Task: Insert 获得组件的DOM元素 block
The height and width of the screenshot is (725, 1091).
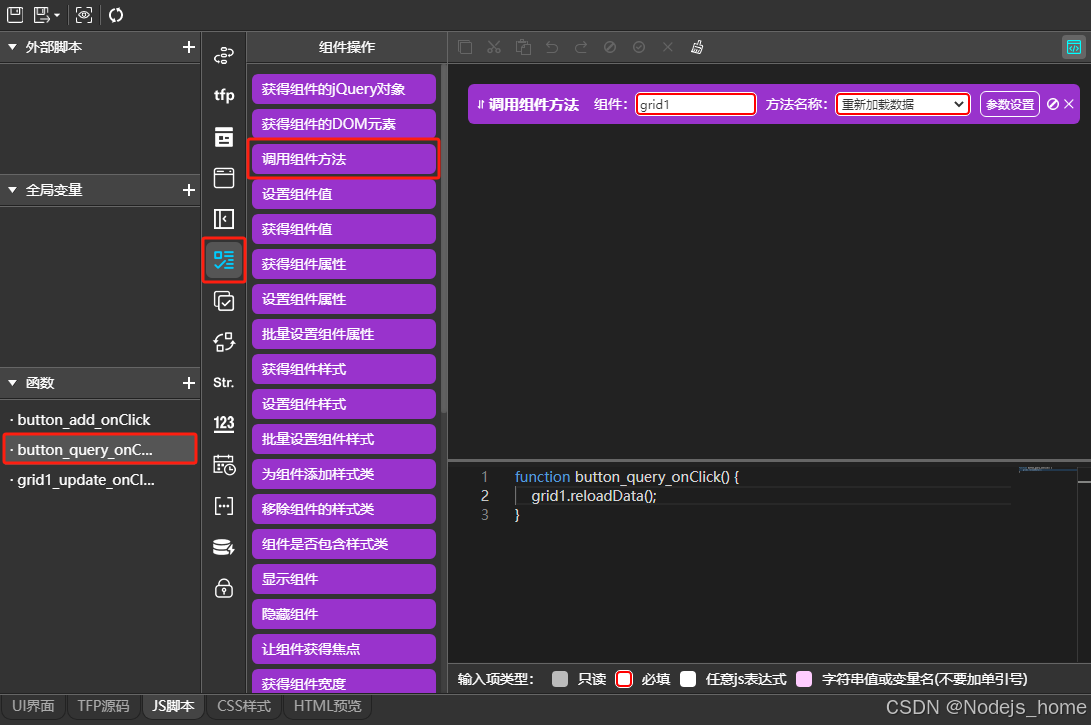Action: (x=344, y=124)
